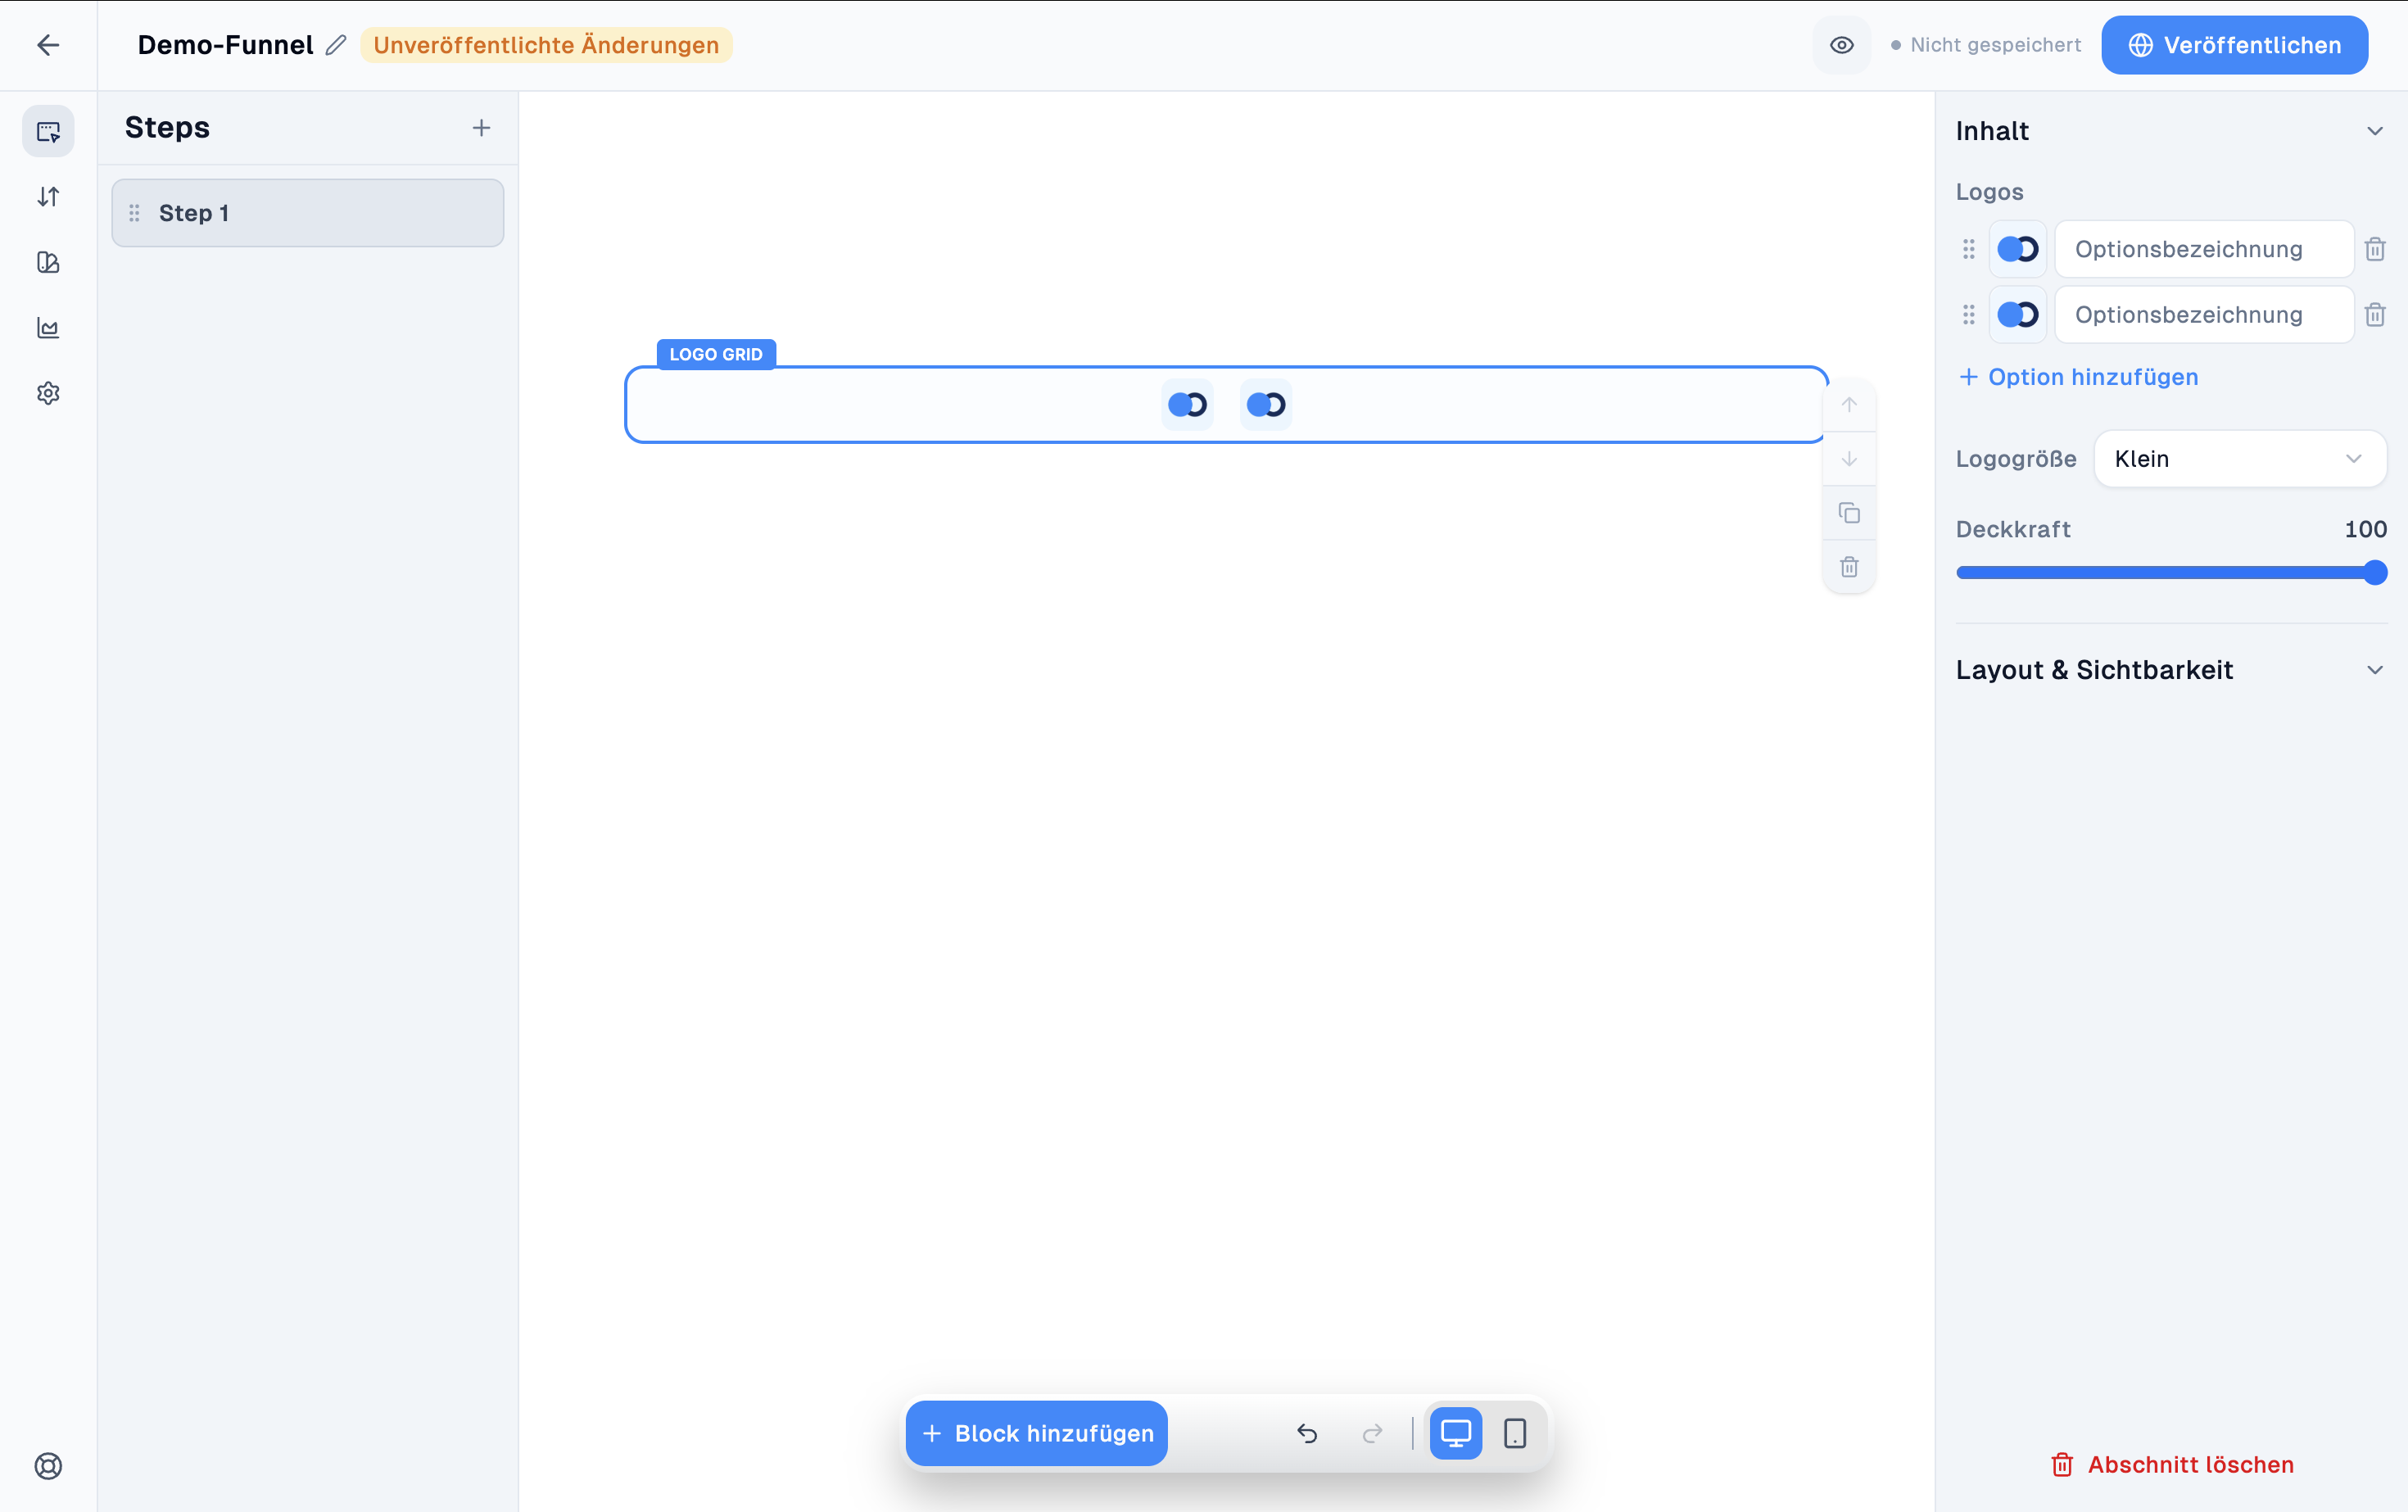
Task: Go back using the top-left arrow
Action: click(x=48, y=45)
